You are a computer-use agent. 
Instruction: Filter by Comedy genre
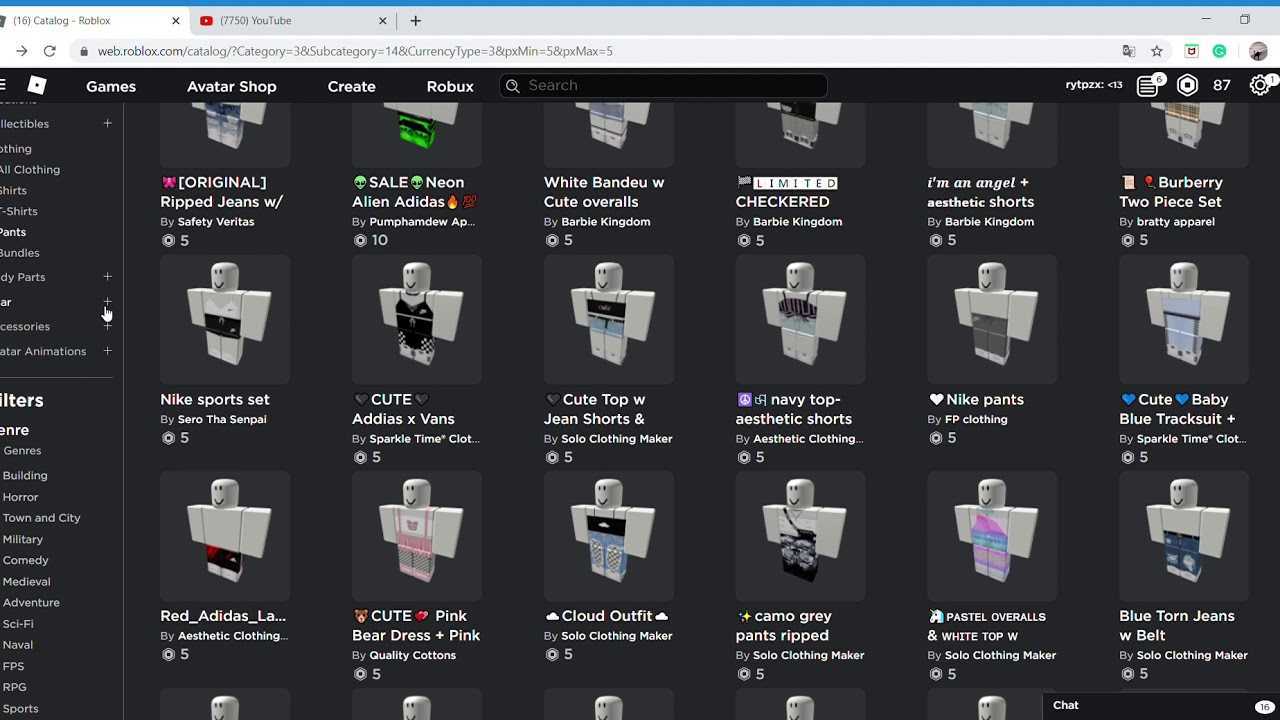[x=26, y=560]
